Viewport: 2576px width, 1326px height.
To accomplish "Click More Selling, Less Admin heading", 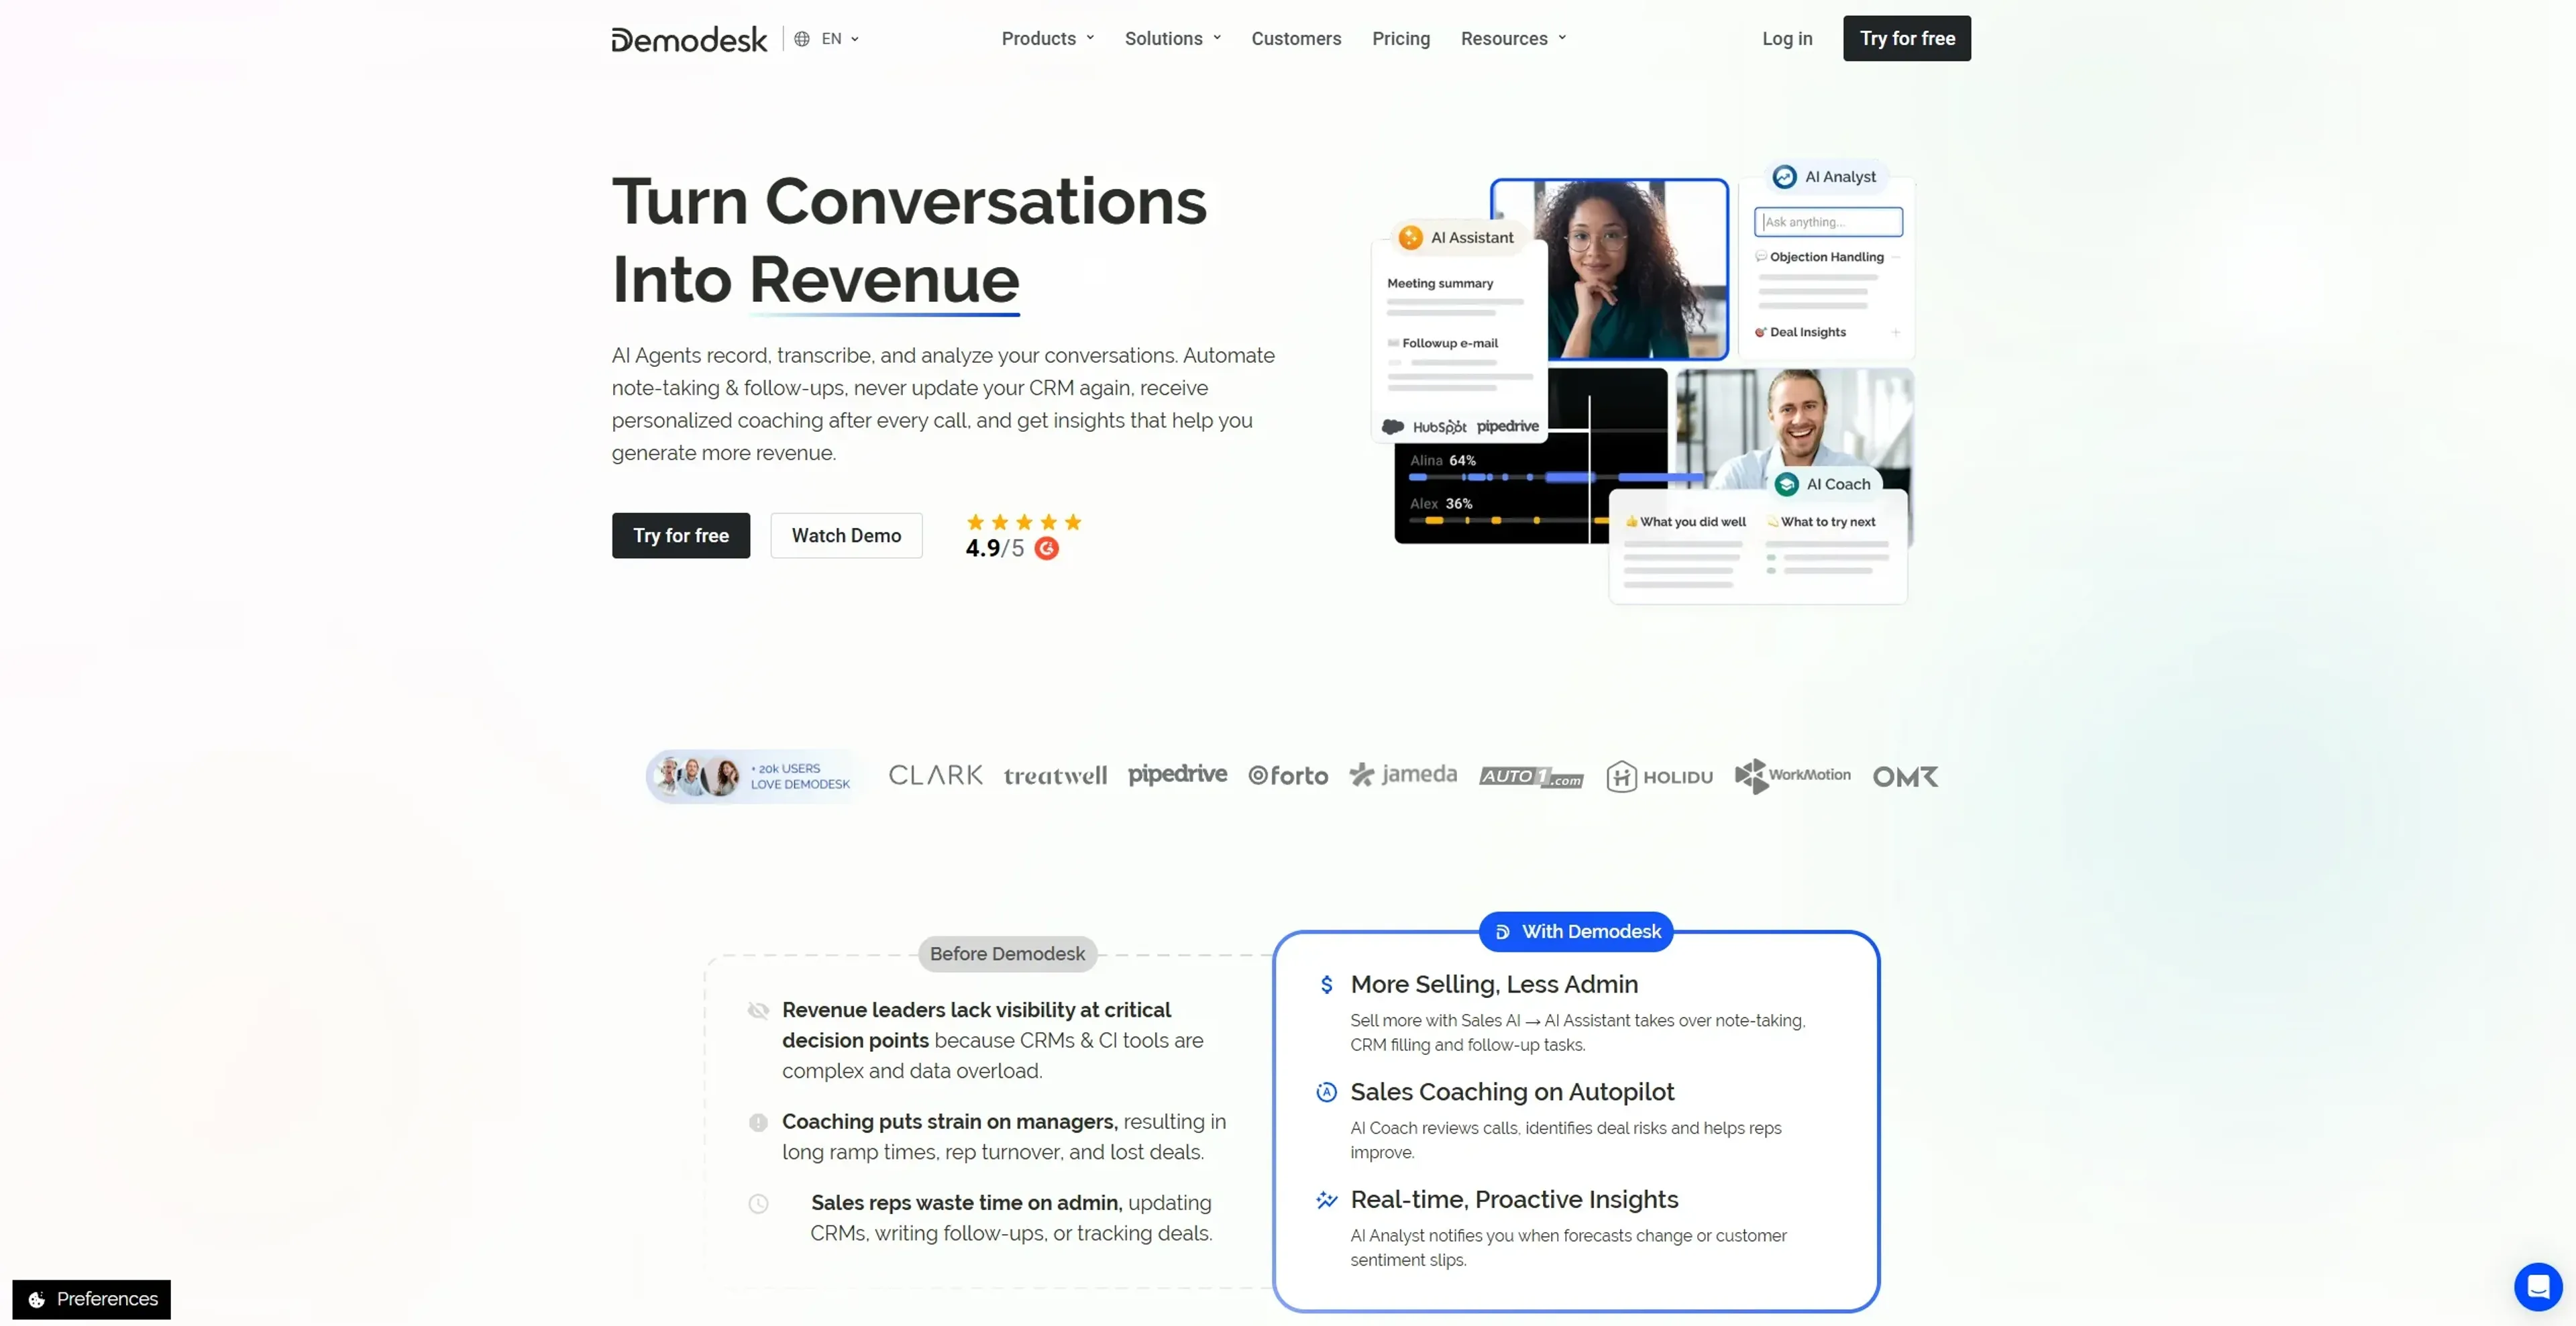I will (1494, 985).
